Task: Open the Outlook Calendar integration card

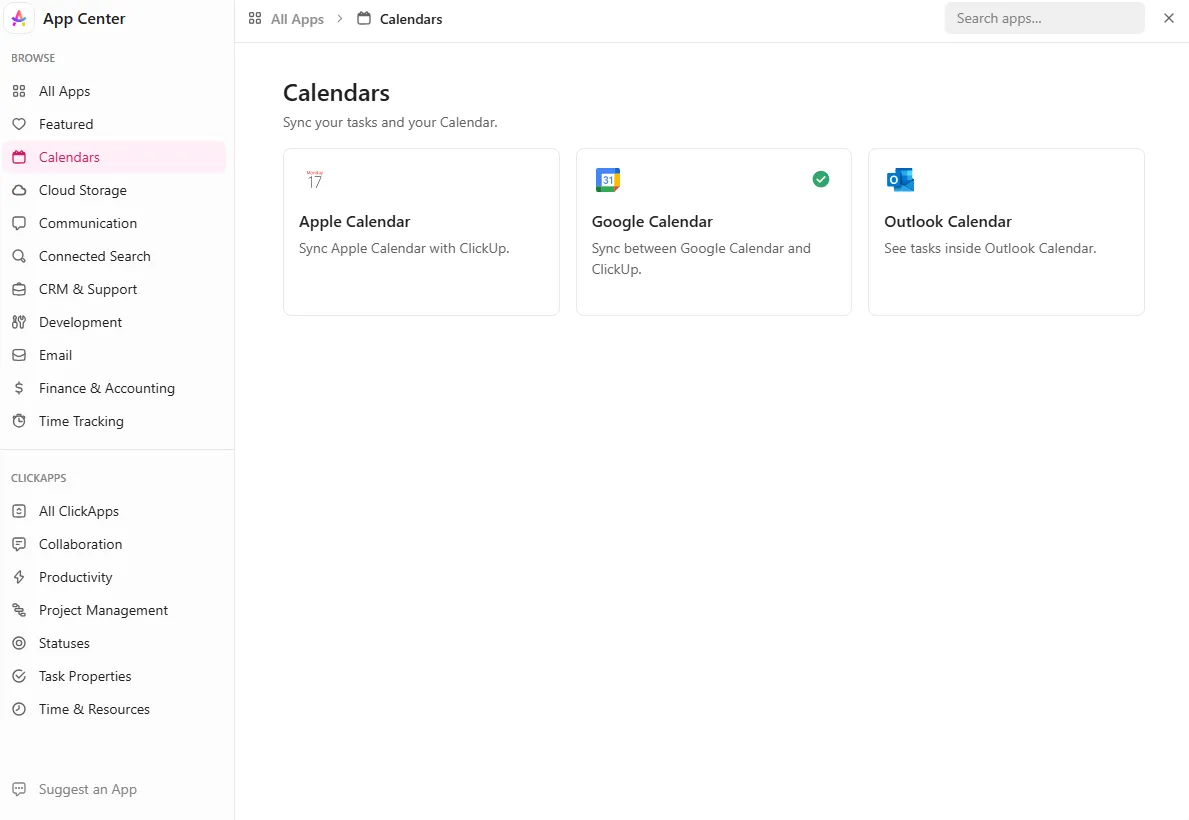Action: coord(1005,232)
